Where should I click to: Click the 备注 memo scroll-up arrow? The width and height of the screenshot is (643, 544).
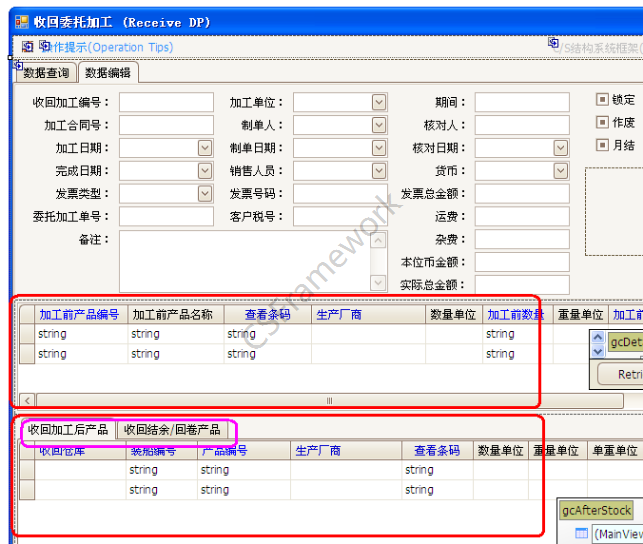tap(378, 240)
